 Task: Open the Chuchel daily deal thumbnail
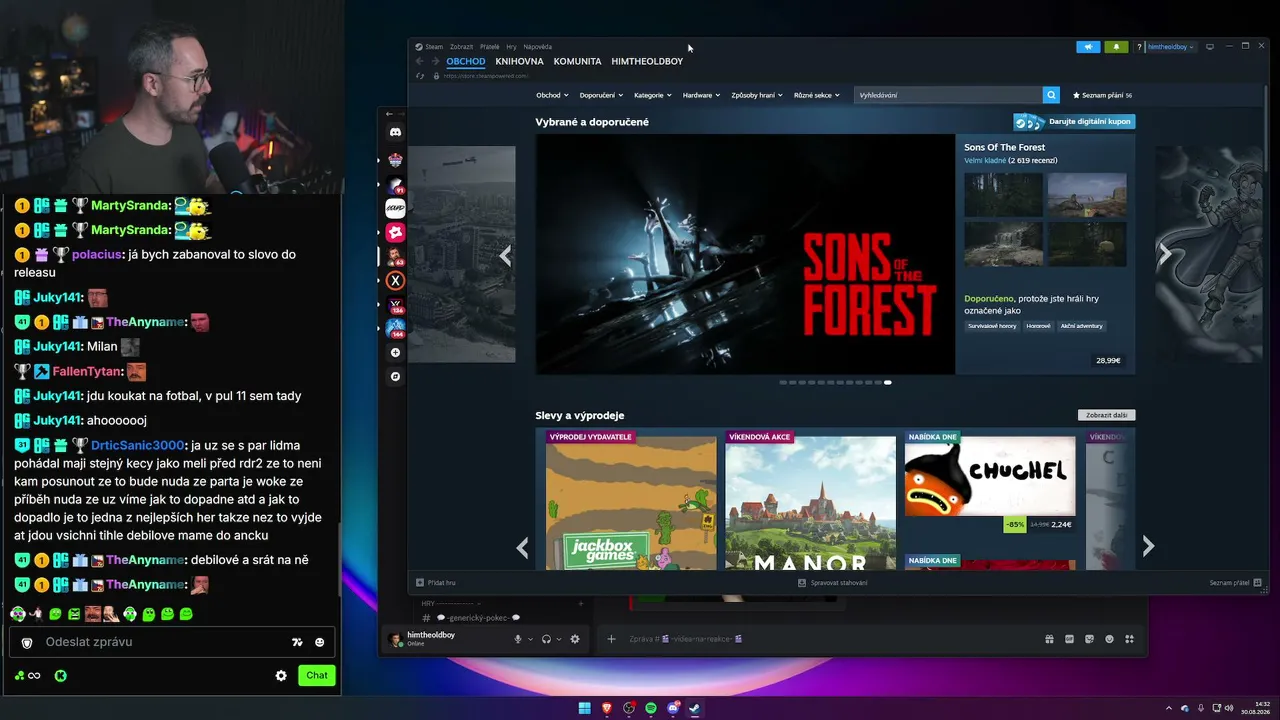[x=990, y=476]
